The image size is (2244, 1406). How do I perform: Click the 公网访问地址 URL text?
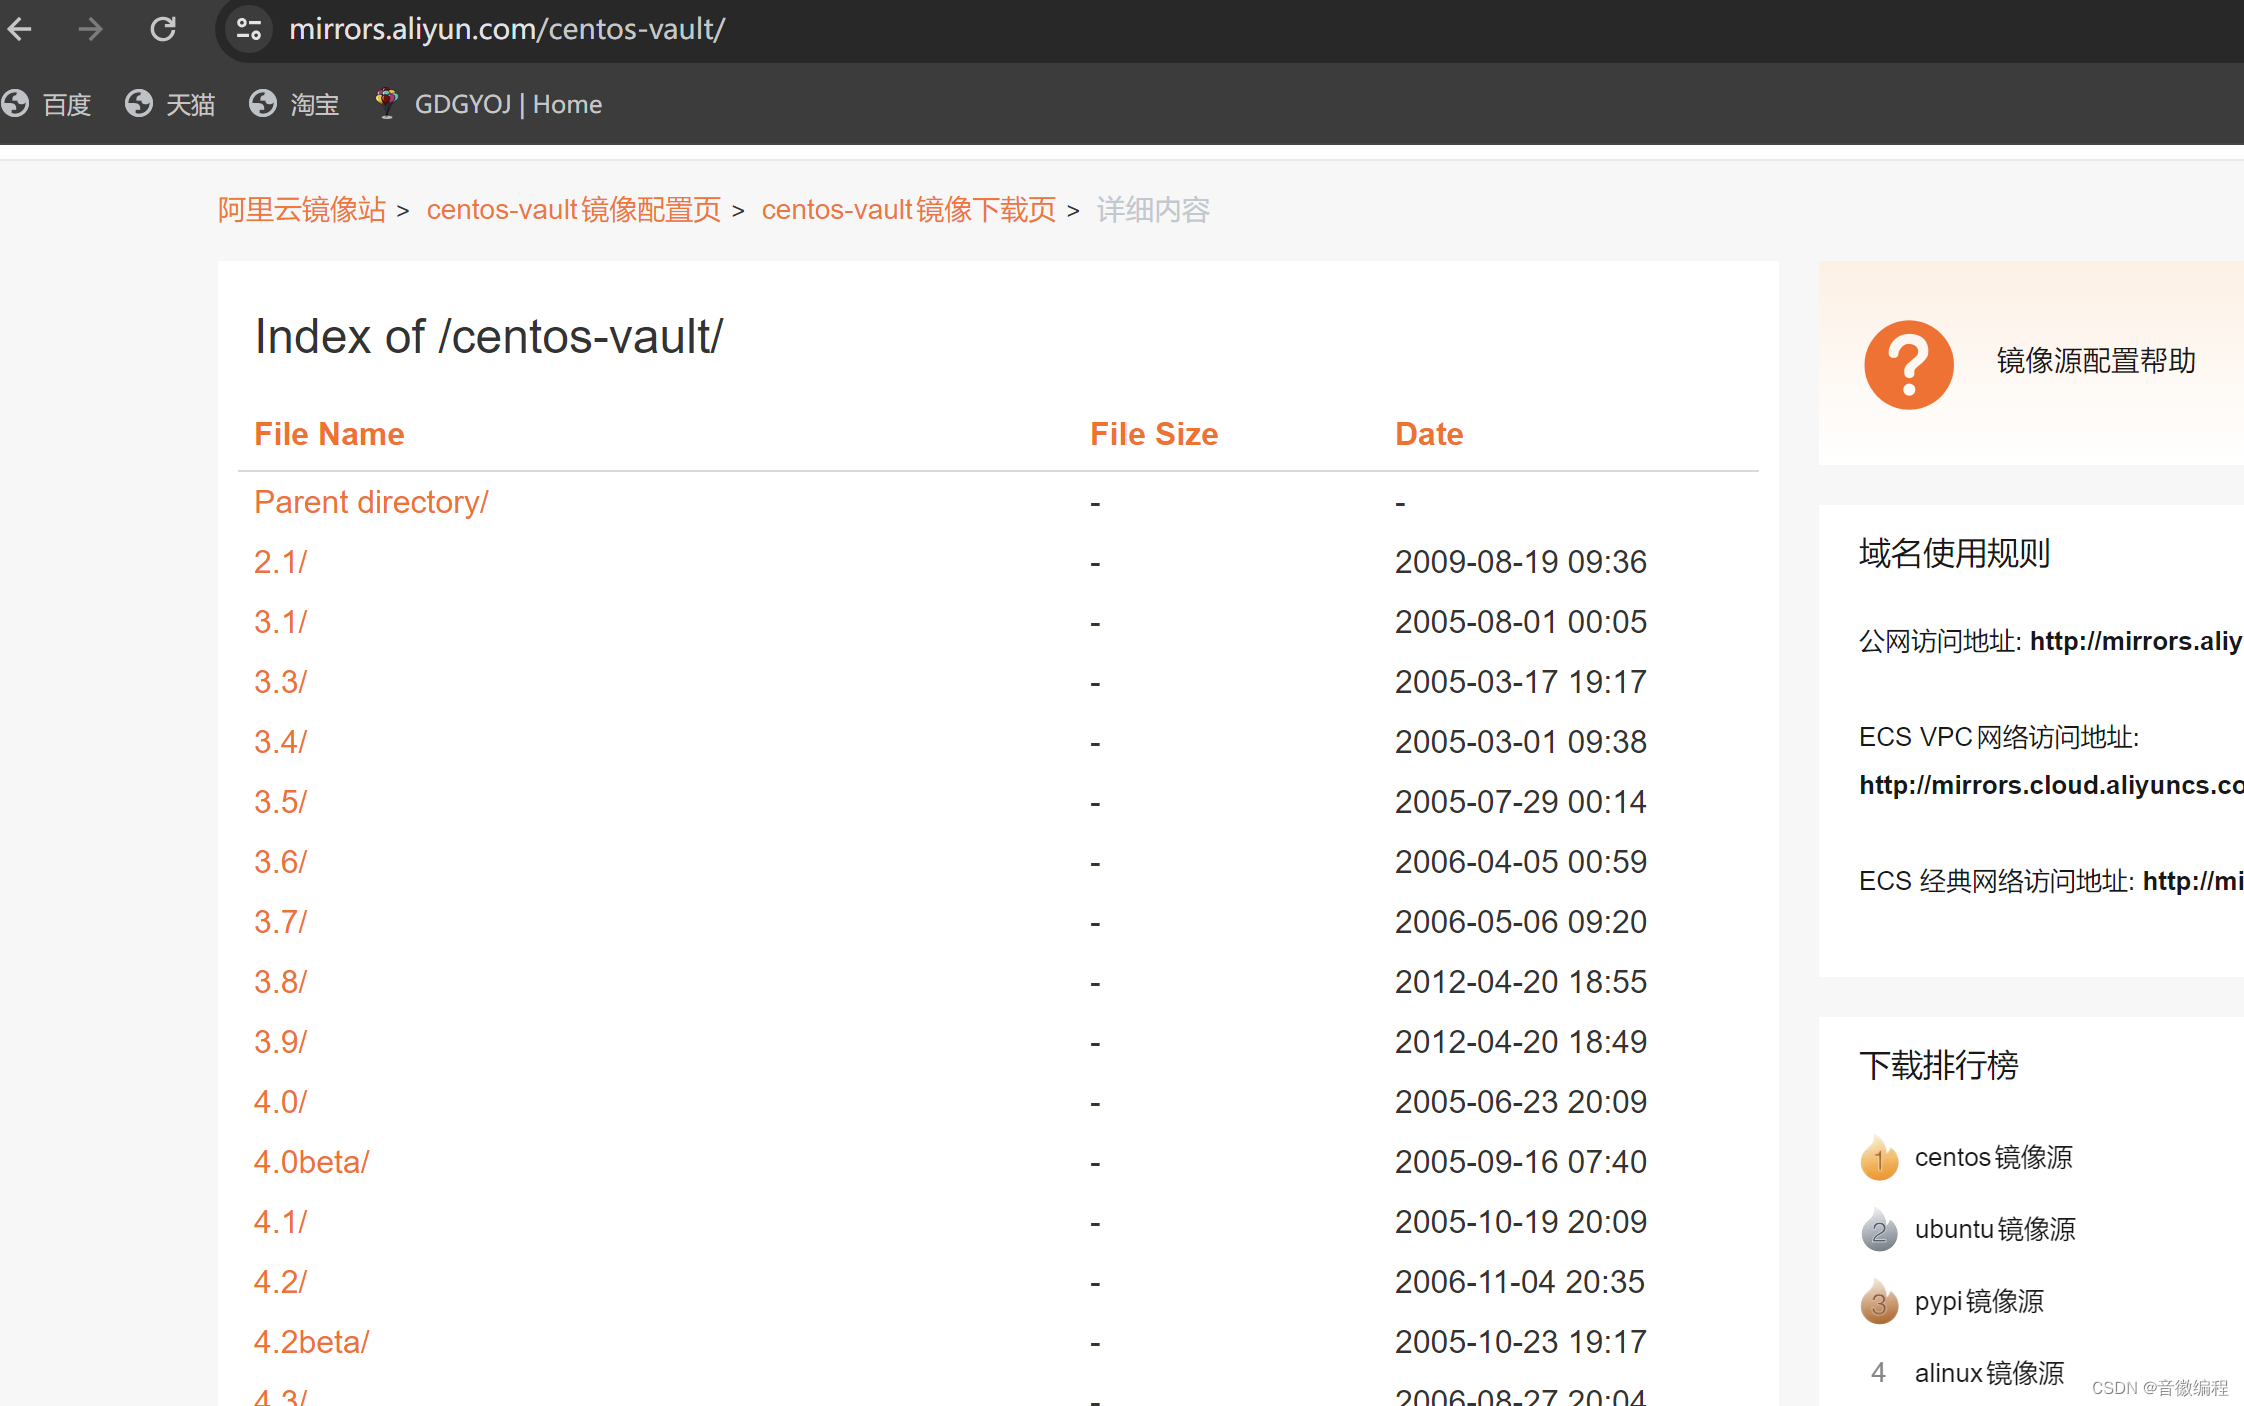click(x=2136, y=641)
